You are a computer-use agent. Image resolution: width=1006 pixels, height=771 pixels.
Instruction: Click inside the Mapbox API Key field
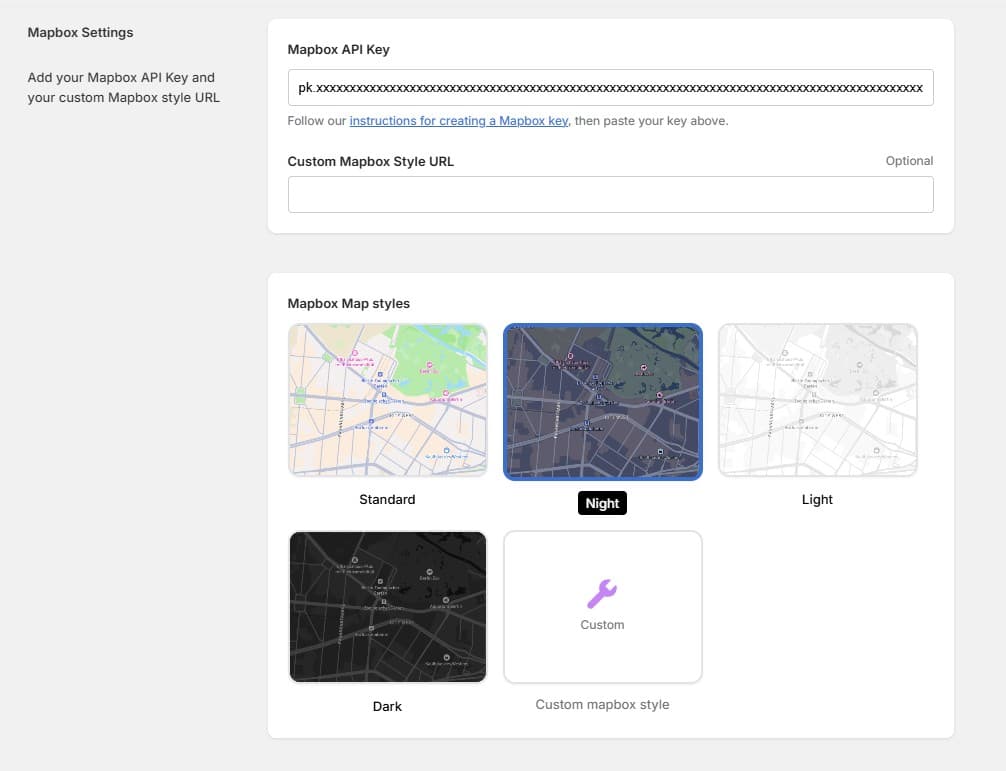[610, 88]
